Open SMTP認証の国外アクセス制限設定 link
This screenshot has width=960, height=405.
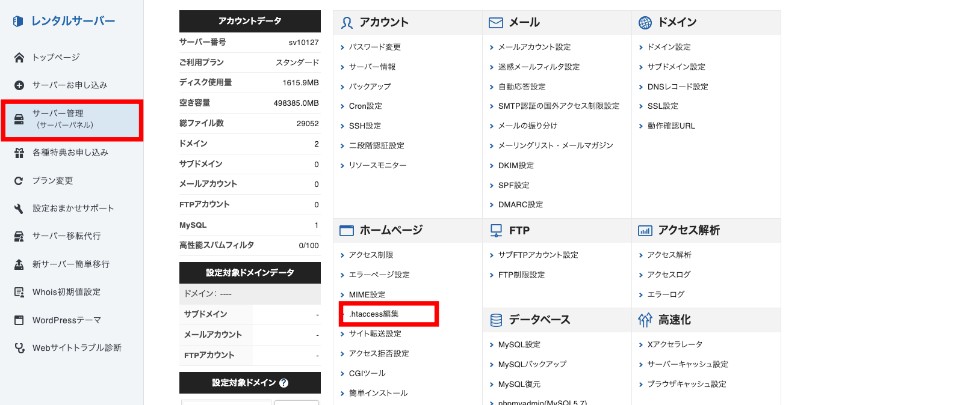(x=559, y=106)
